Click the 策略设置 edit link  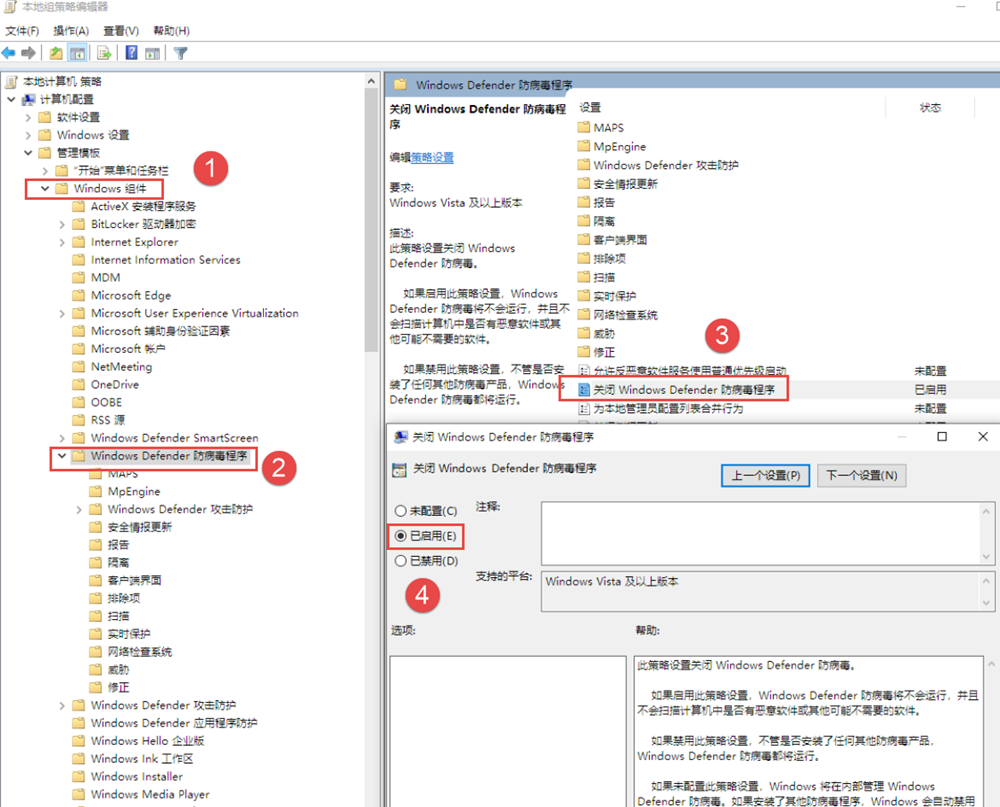pyautogui.click(x=432, y=157)
